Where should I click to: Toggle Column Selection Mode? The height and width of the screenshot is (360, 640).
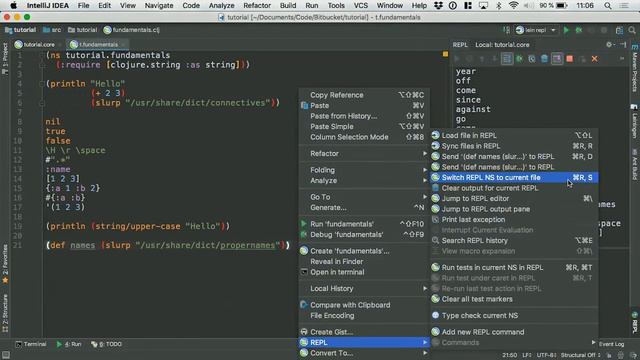click(364, 138)
